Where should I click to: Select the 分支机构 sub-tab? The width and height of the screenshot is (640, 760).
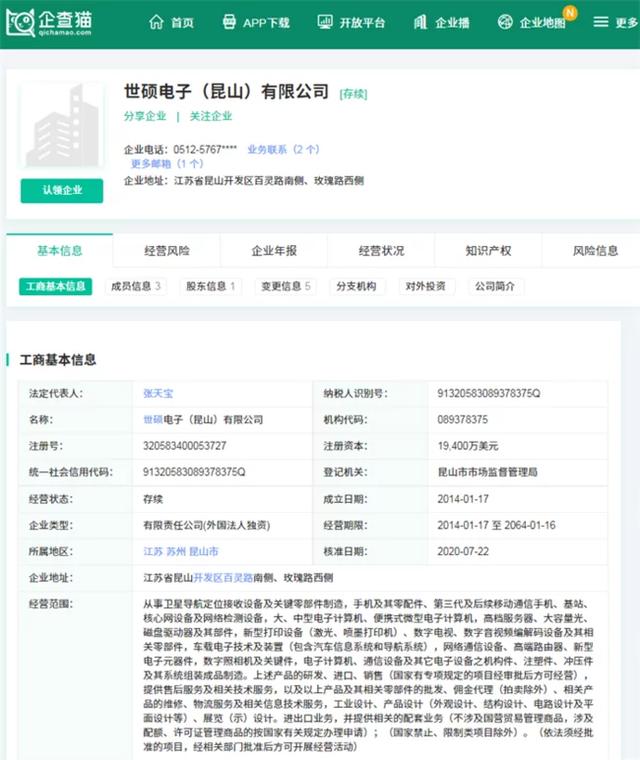tap(356, 286)
